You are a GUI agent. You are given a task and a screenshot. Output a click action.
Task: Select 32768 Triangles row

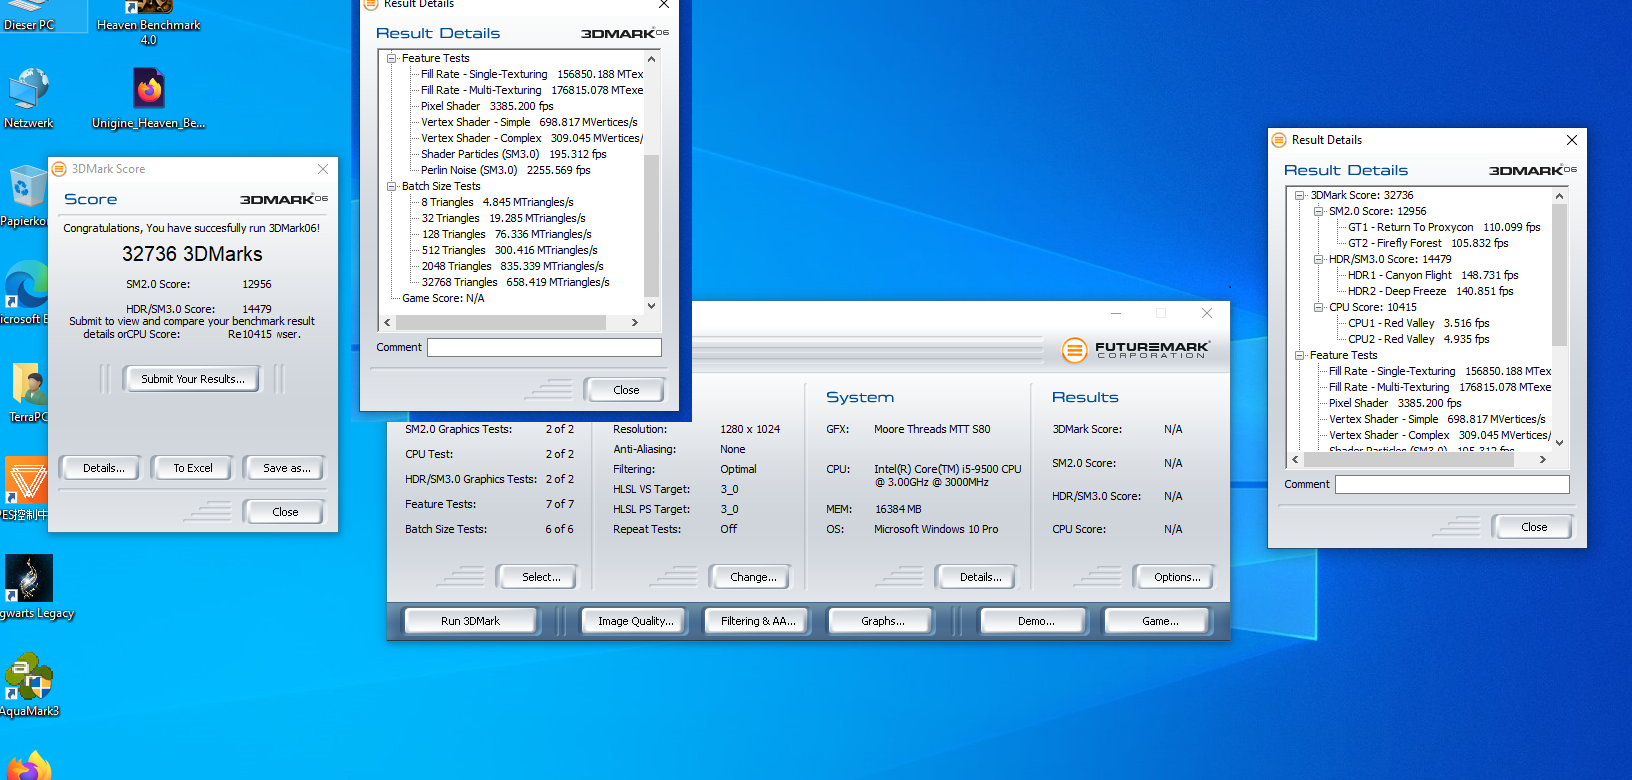click(515, 282)
